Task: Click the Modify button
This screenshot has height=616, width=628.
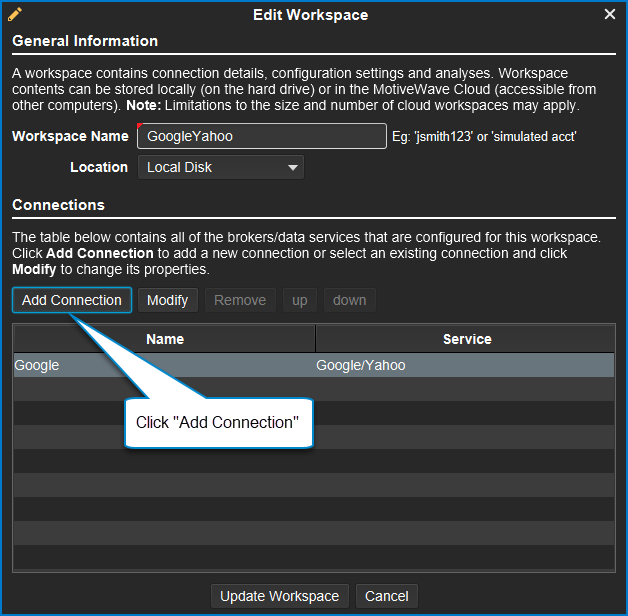Action: (167, 300)
